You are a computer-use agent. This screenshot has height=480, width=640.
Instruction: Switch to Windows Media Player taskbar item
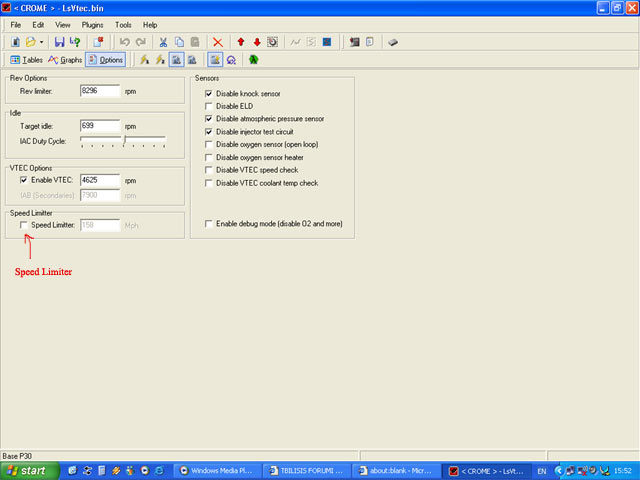[217, 471]
